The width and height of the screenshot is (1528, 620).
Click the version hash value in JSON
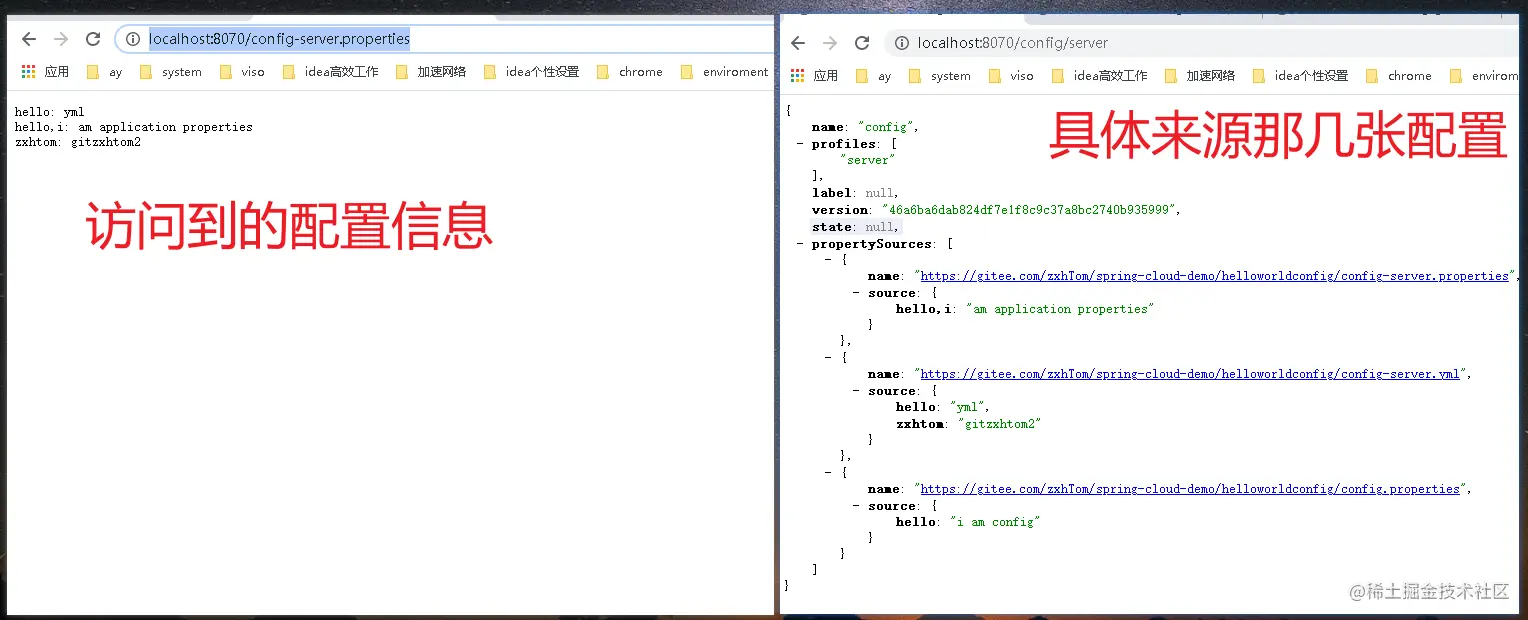click(1027, 210)
